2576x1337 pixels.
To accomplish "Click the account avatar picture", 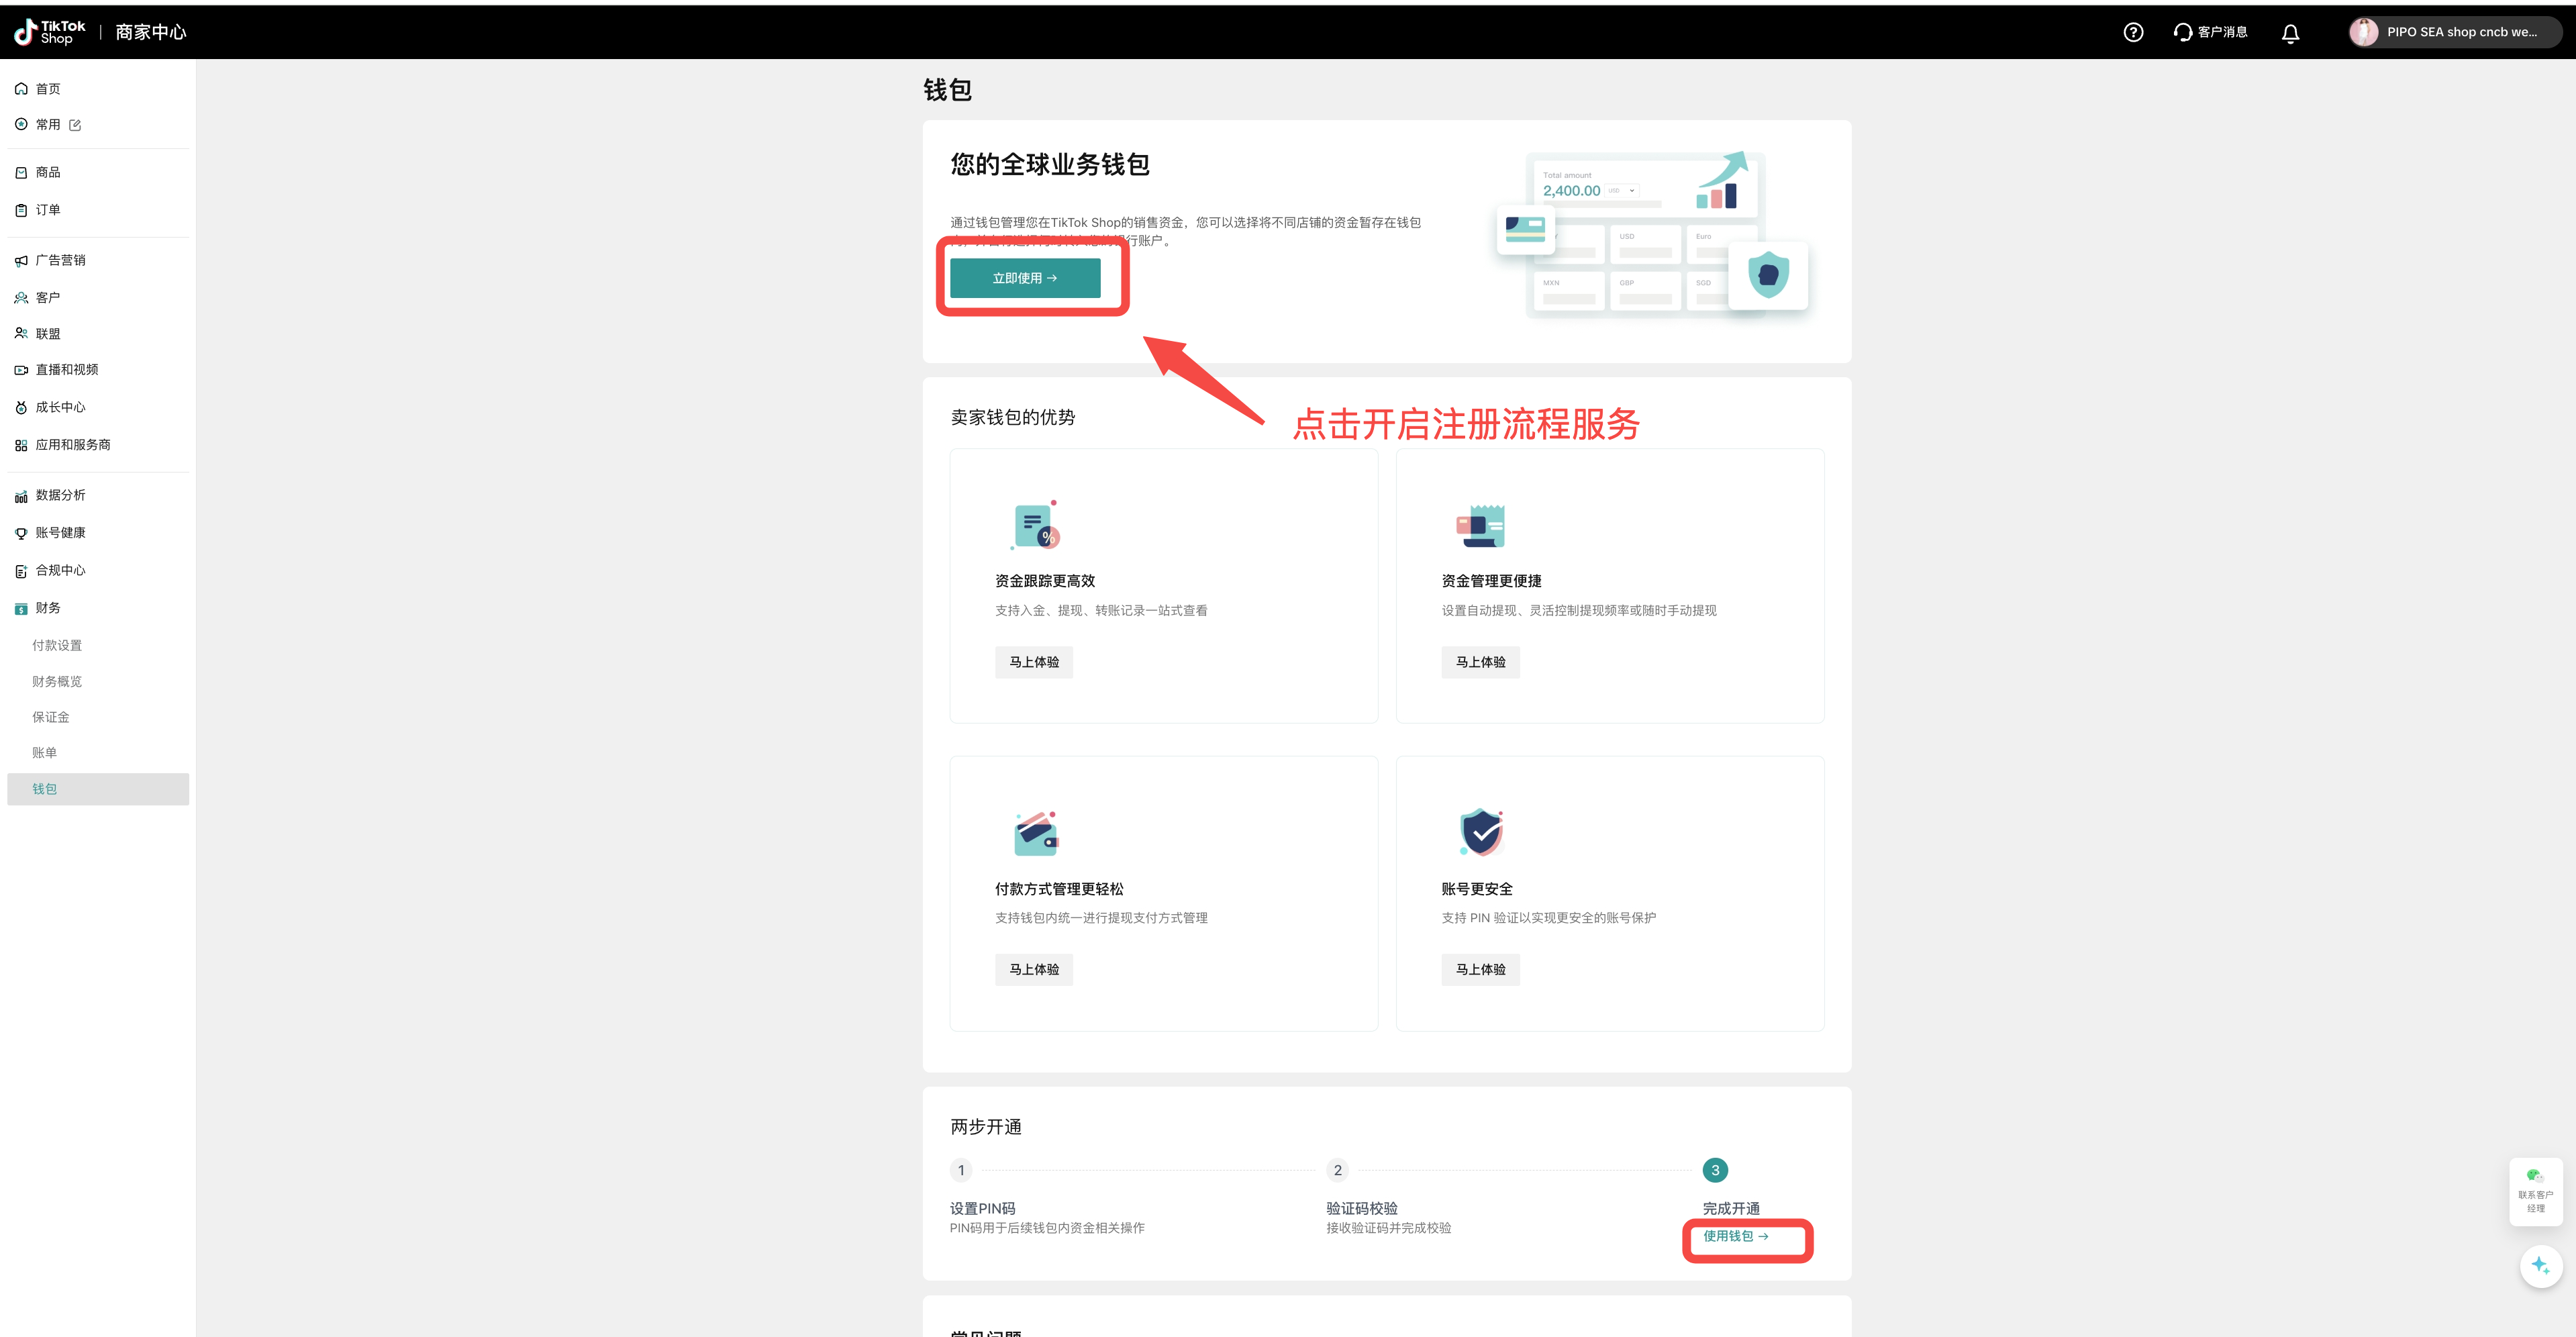I will click(x=2364, y=32).
